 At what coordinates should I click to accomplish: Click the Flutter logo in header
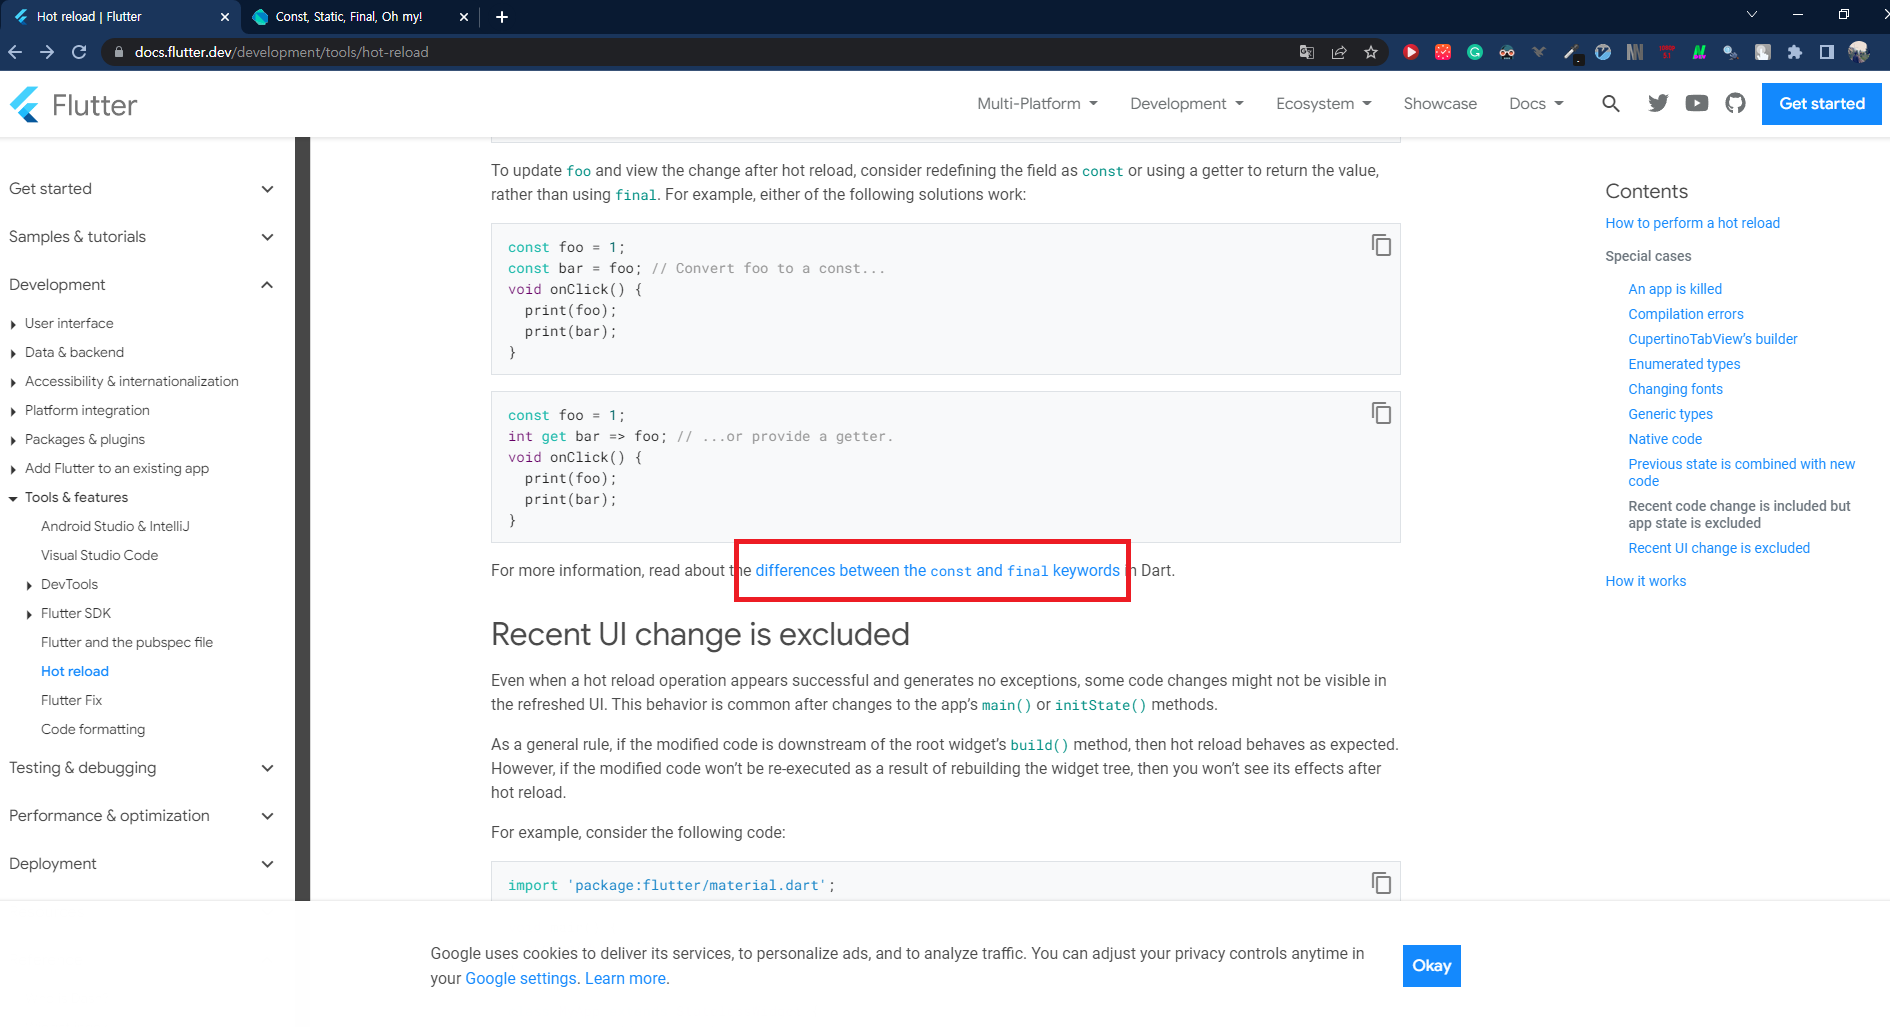(73, 104)
